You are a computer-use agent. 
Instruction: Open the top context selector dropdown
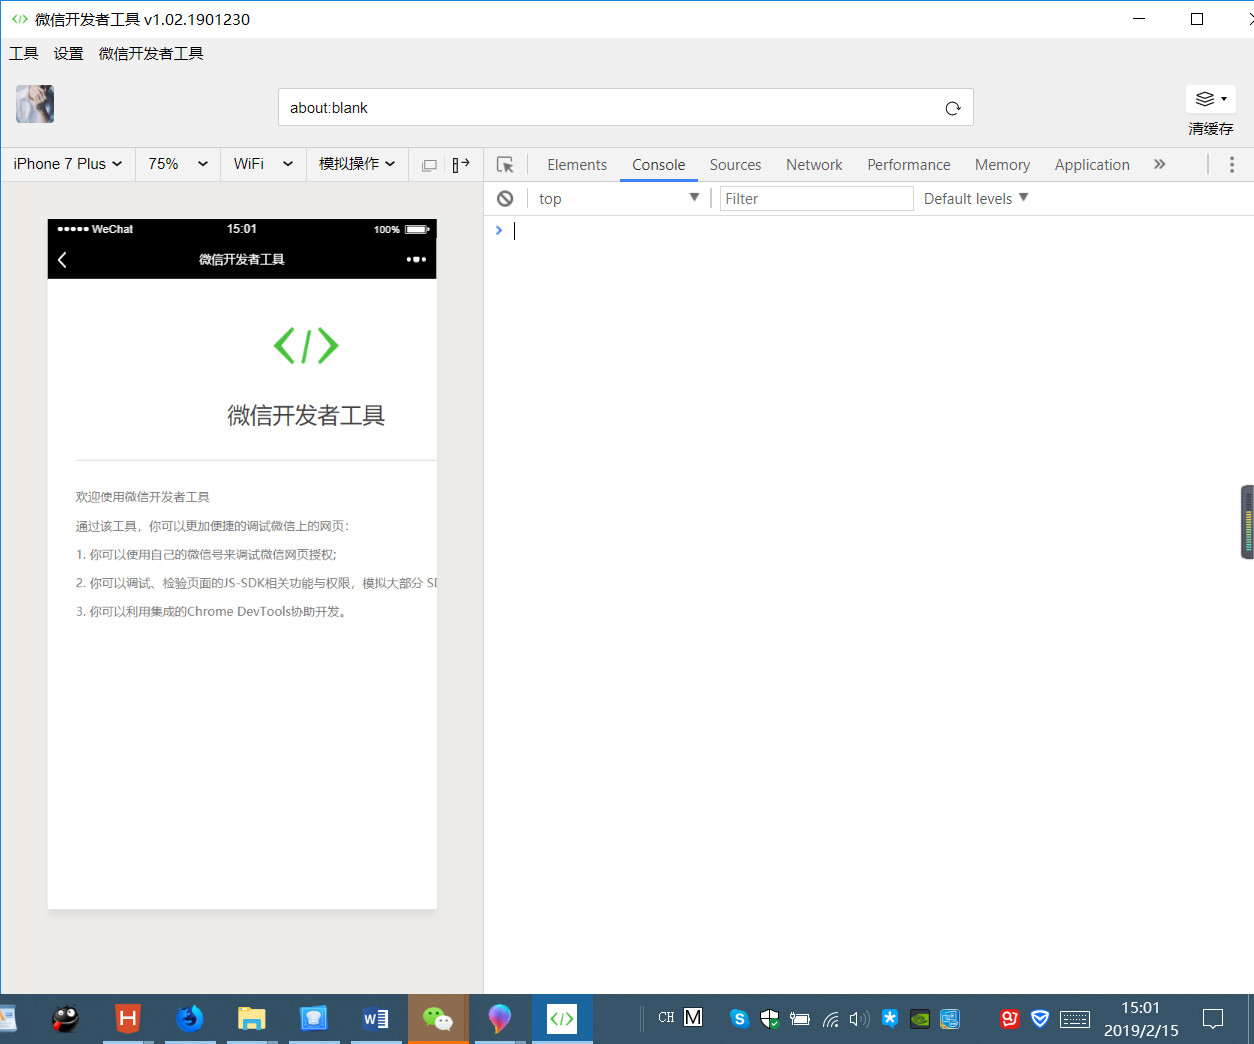point(618,198)
